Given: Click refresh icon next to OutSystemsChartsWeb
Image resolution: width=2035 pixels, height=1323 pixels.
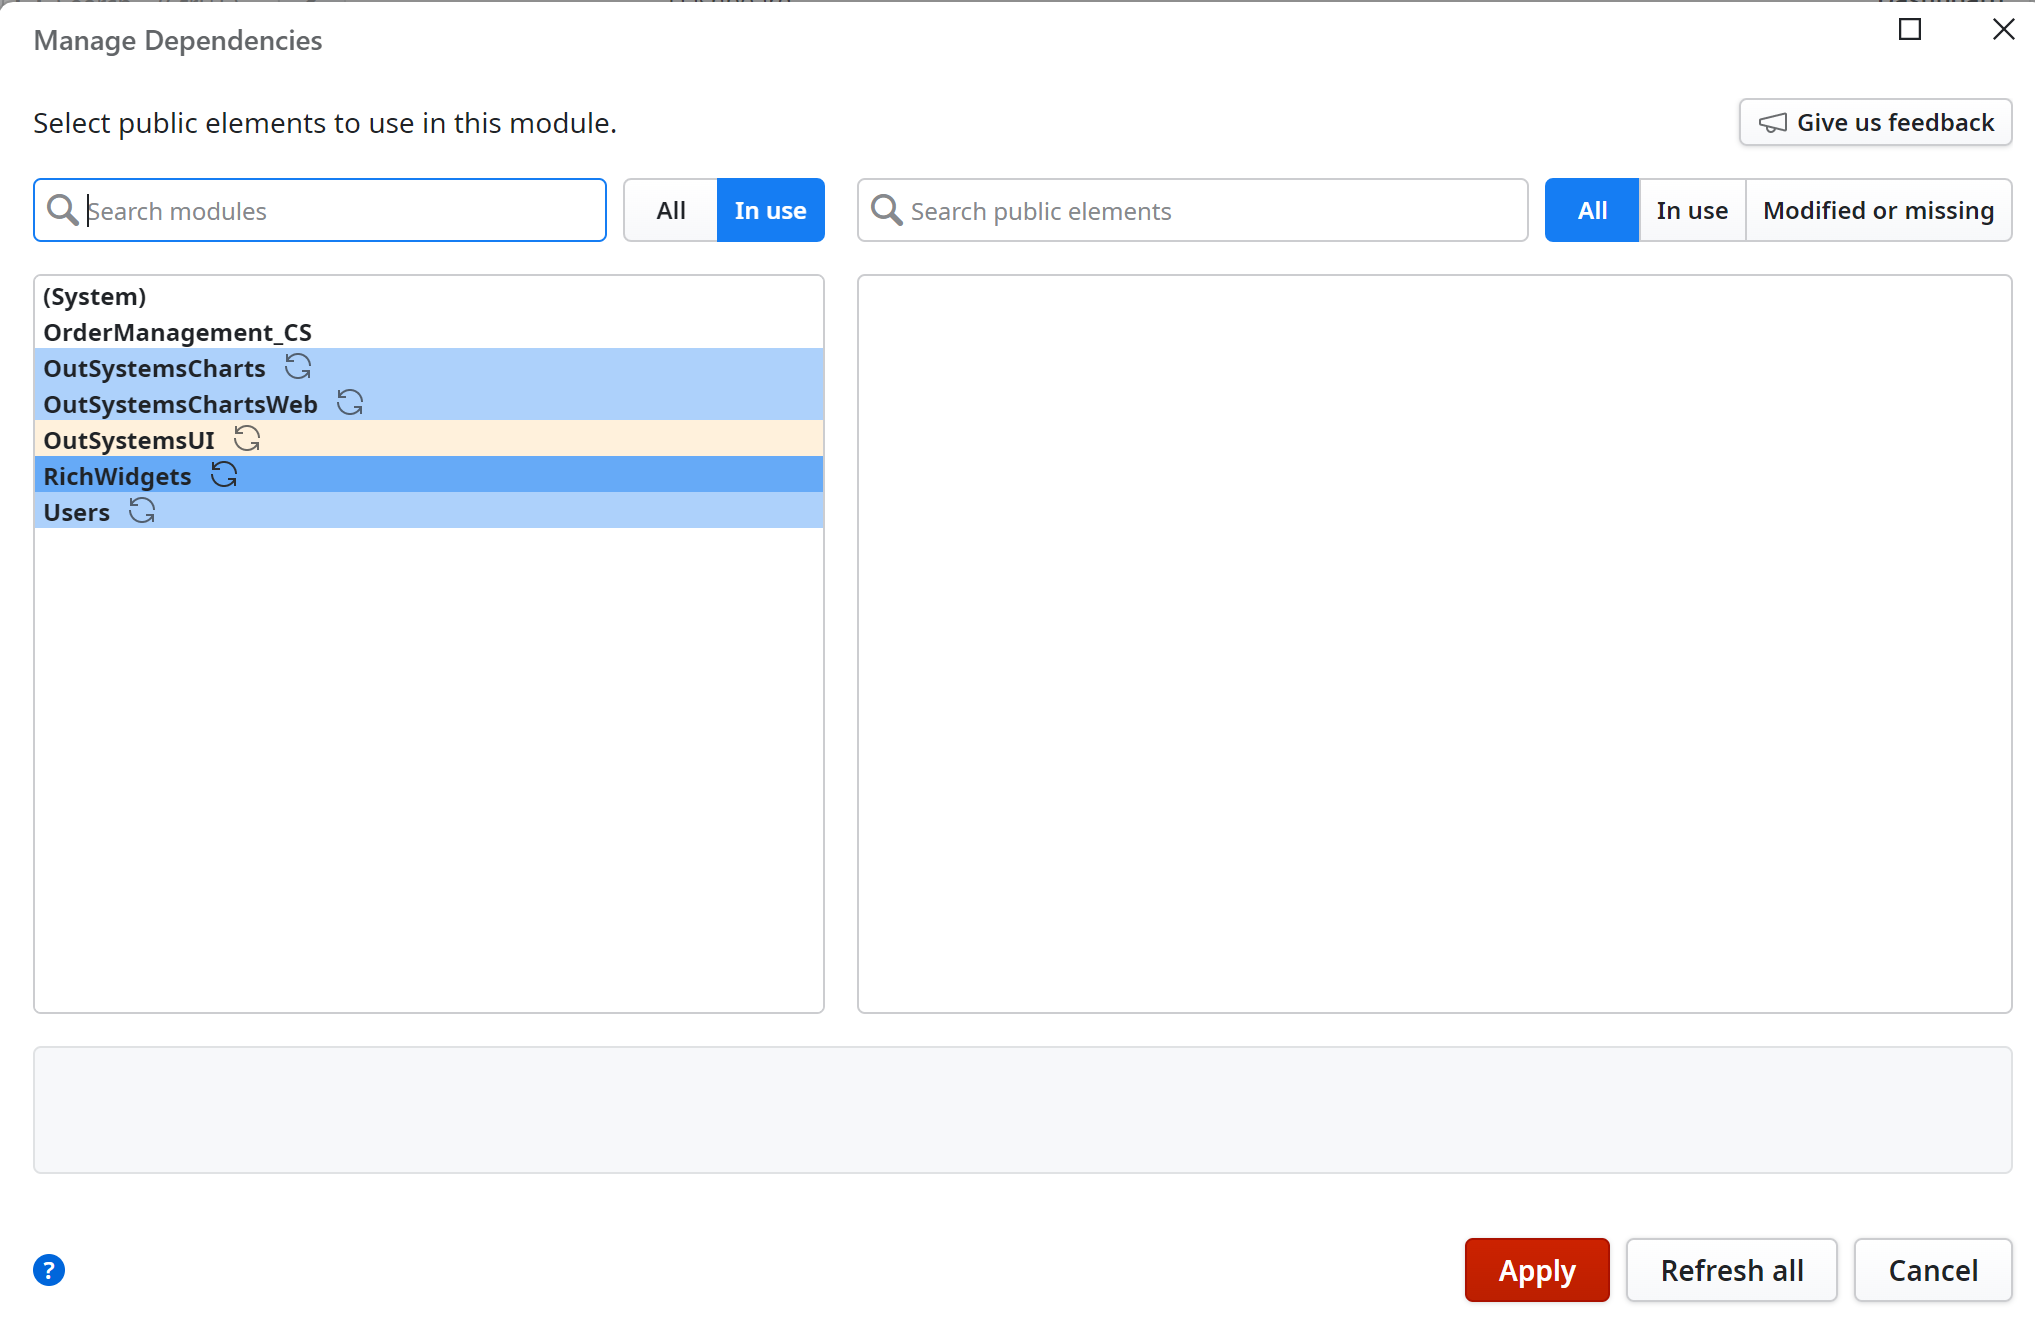Looking at the screenshot, I should point(350,403).
